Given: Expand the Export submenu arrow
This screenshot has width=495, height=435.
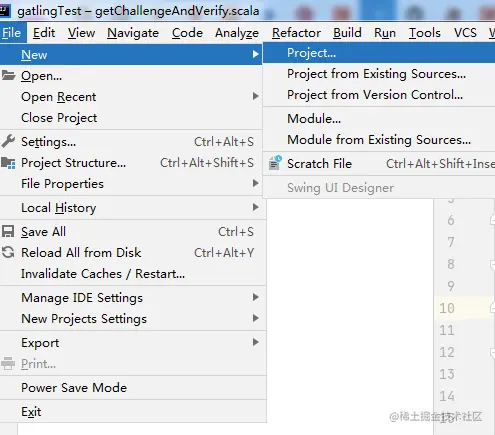Looking at the screenshot, I should click(255, 342).
